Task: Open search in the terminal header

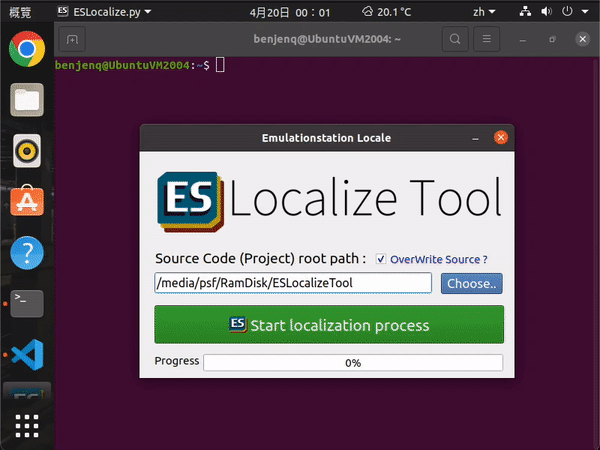Action: click(x=455, y=39)
